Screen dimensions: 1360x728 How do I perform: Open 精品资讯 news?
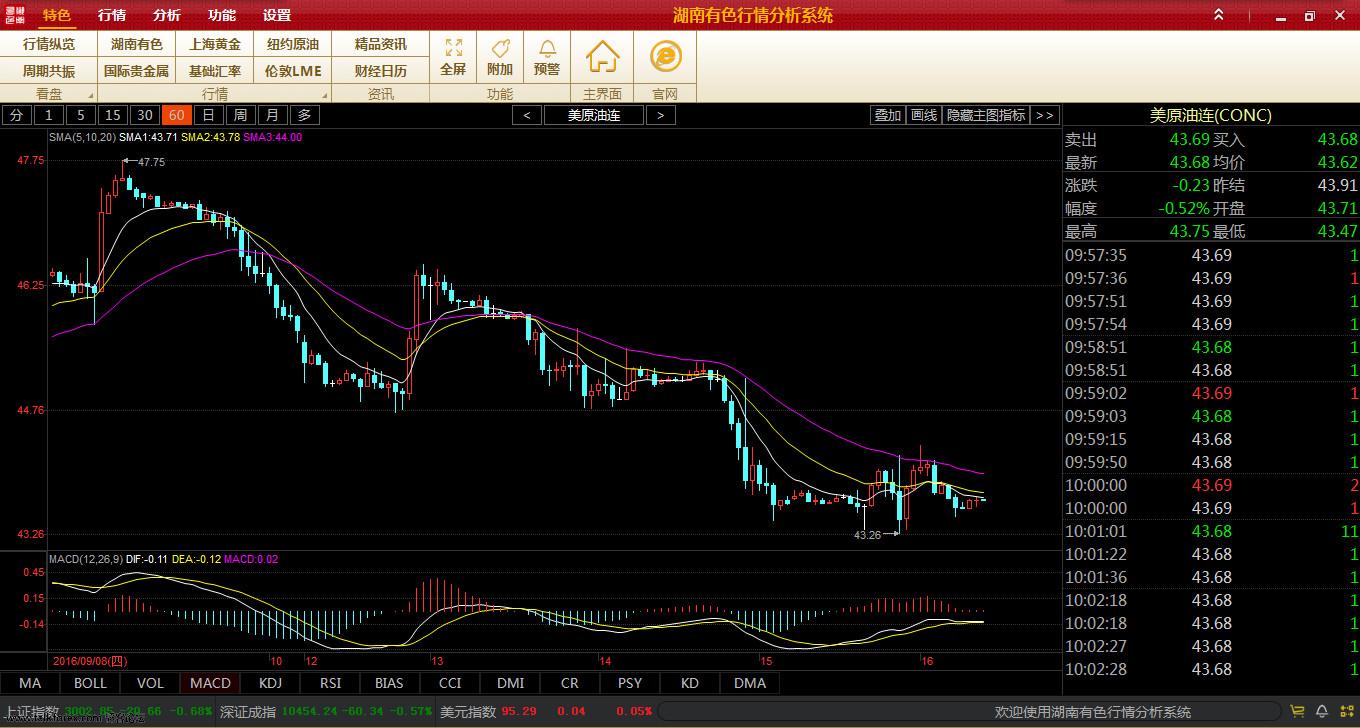381,44
